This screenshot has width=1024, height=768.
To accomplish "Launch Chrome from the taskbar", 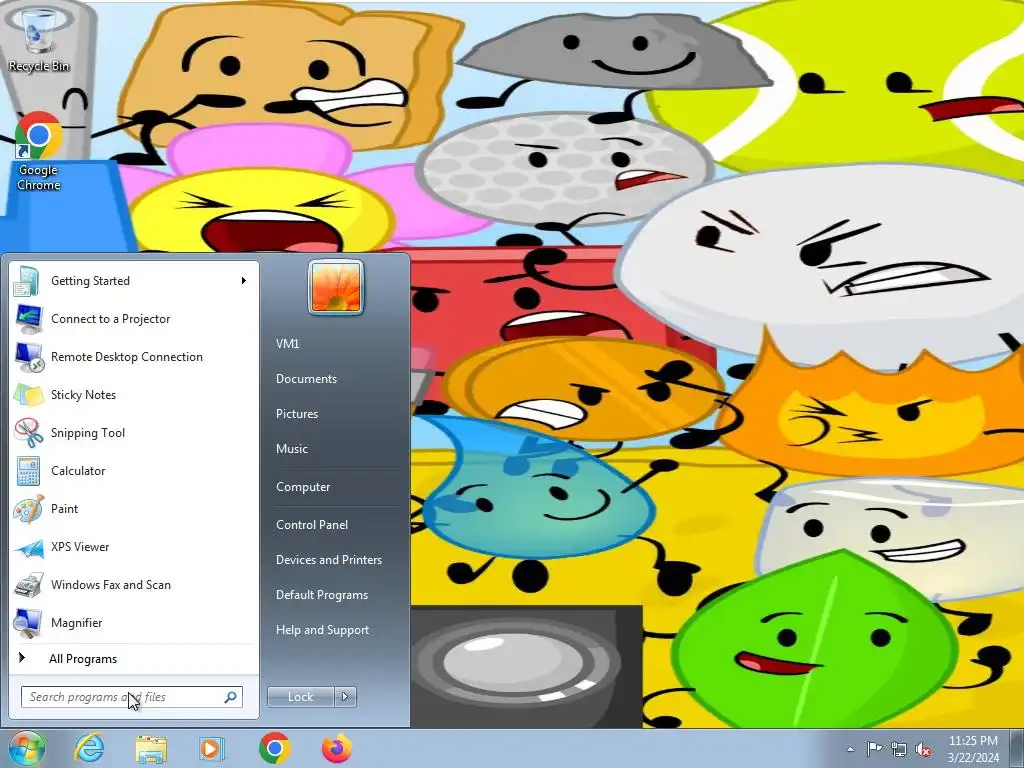I will [x=274, y=748].
